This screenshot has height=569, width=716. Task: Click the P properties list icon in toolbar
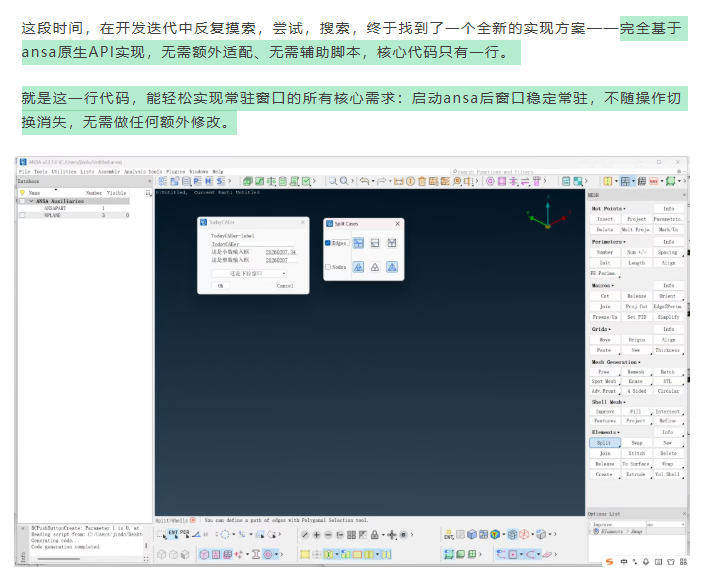pos(198,181)
